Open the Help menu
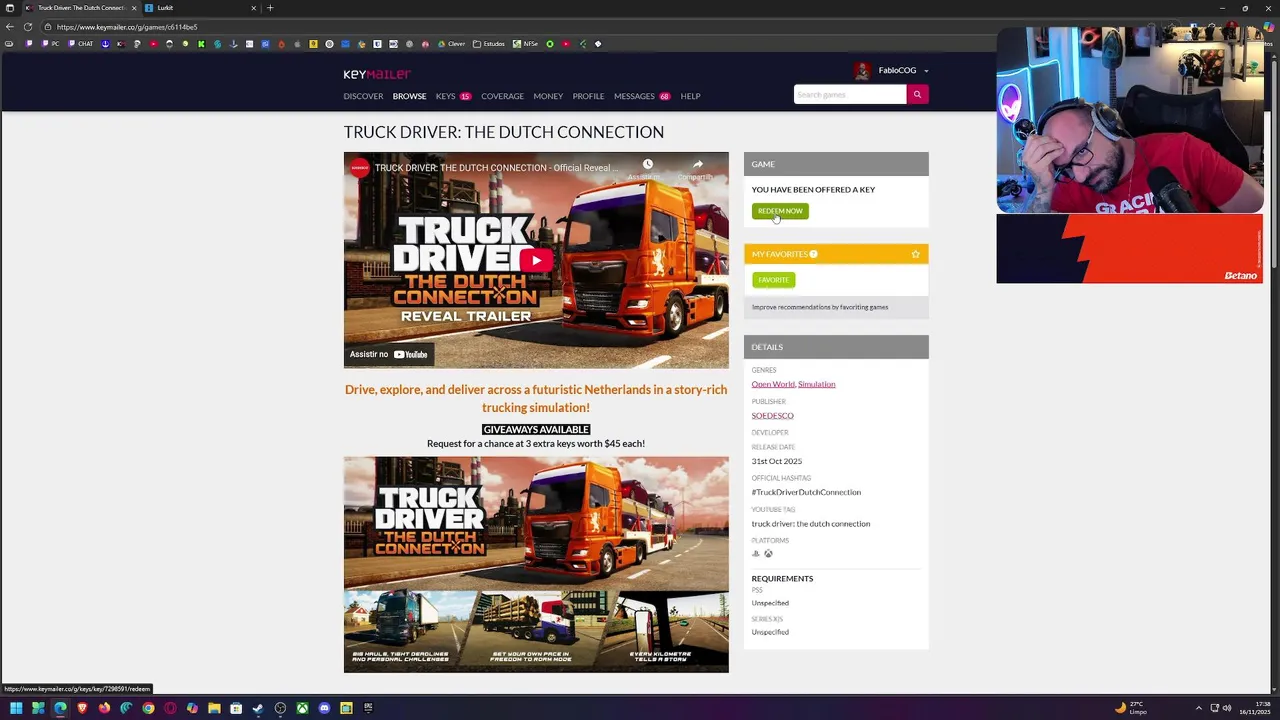 pos(690,96)
